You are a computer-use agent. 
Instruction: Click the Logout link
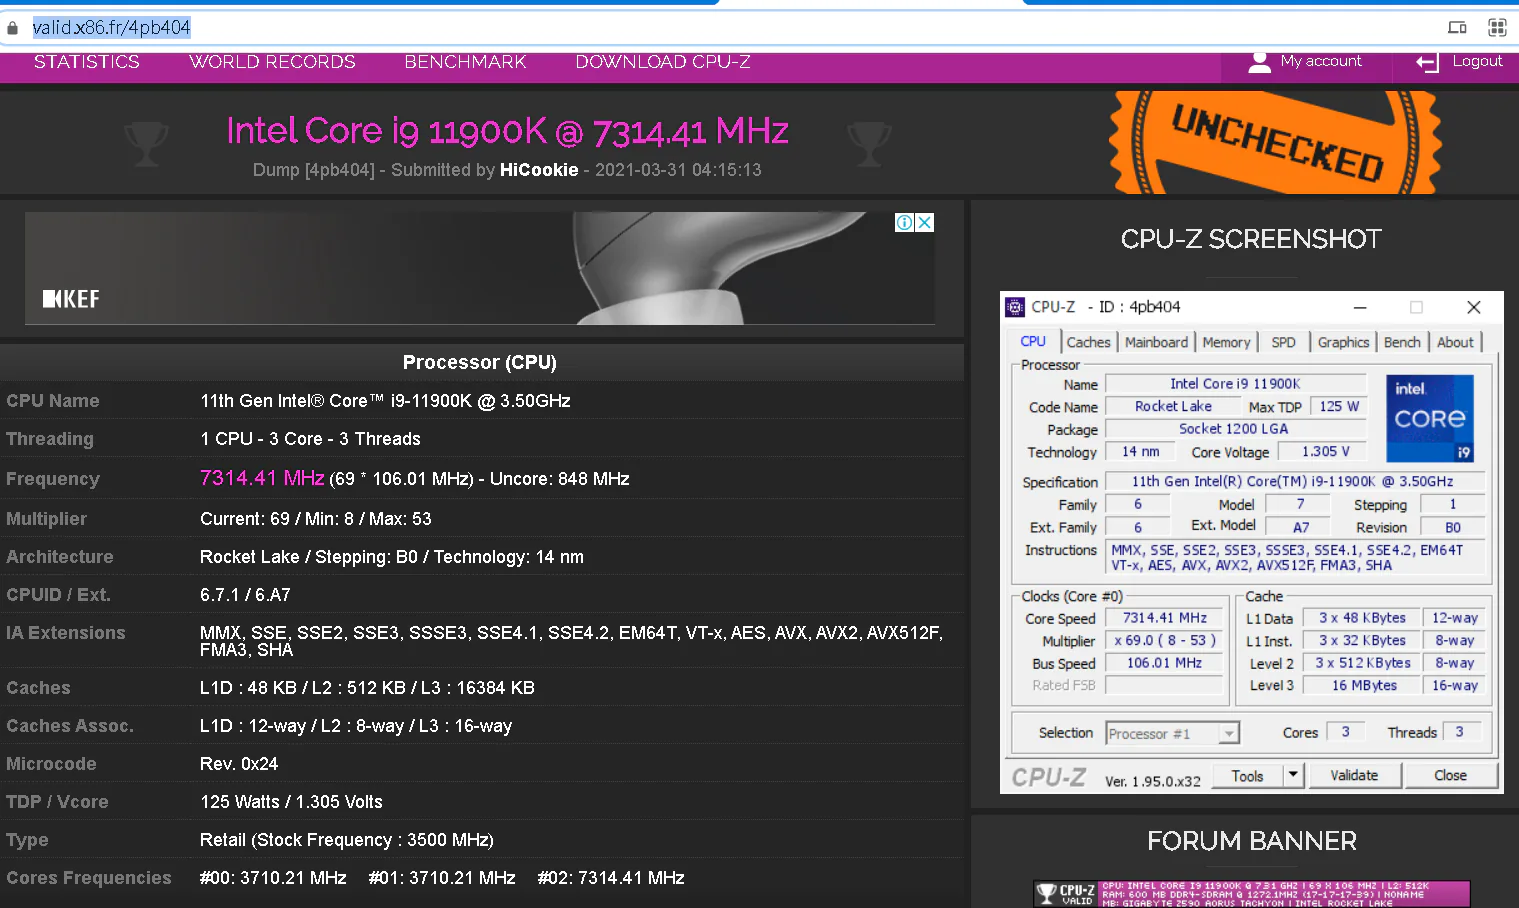1477,61
